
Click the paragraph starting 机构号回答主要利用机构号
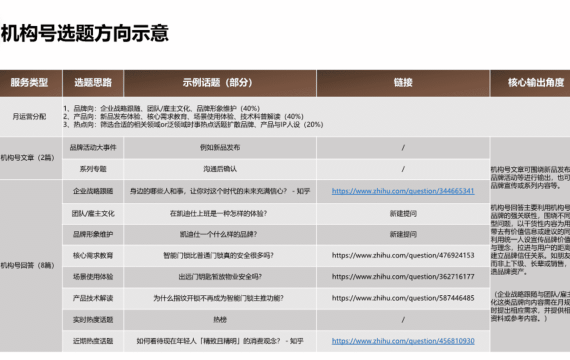click(x=530, y=239)
